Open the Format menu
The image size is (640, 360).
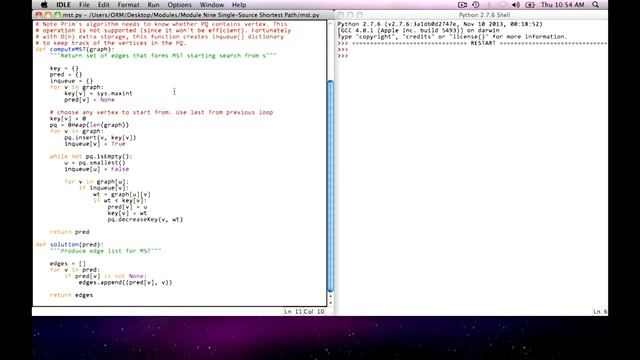pyautogui.click(x=128, y=5)
